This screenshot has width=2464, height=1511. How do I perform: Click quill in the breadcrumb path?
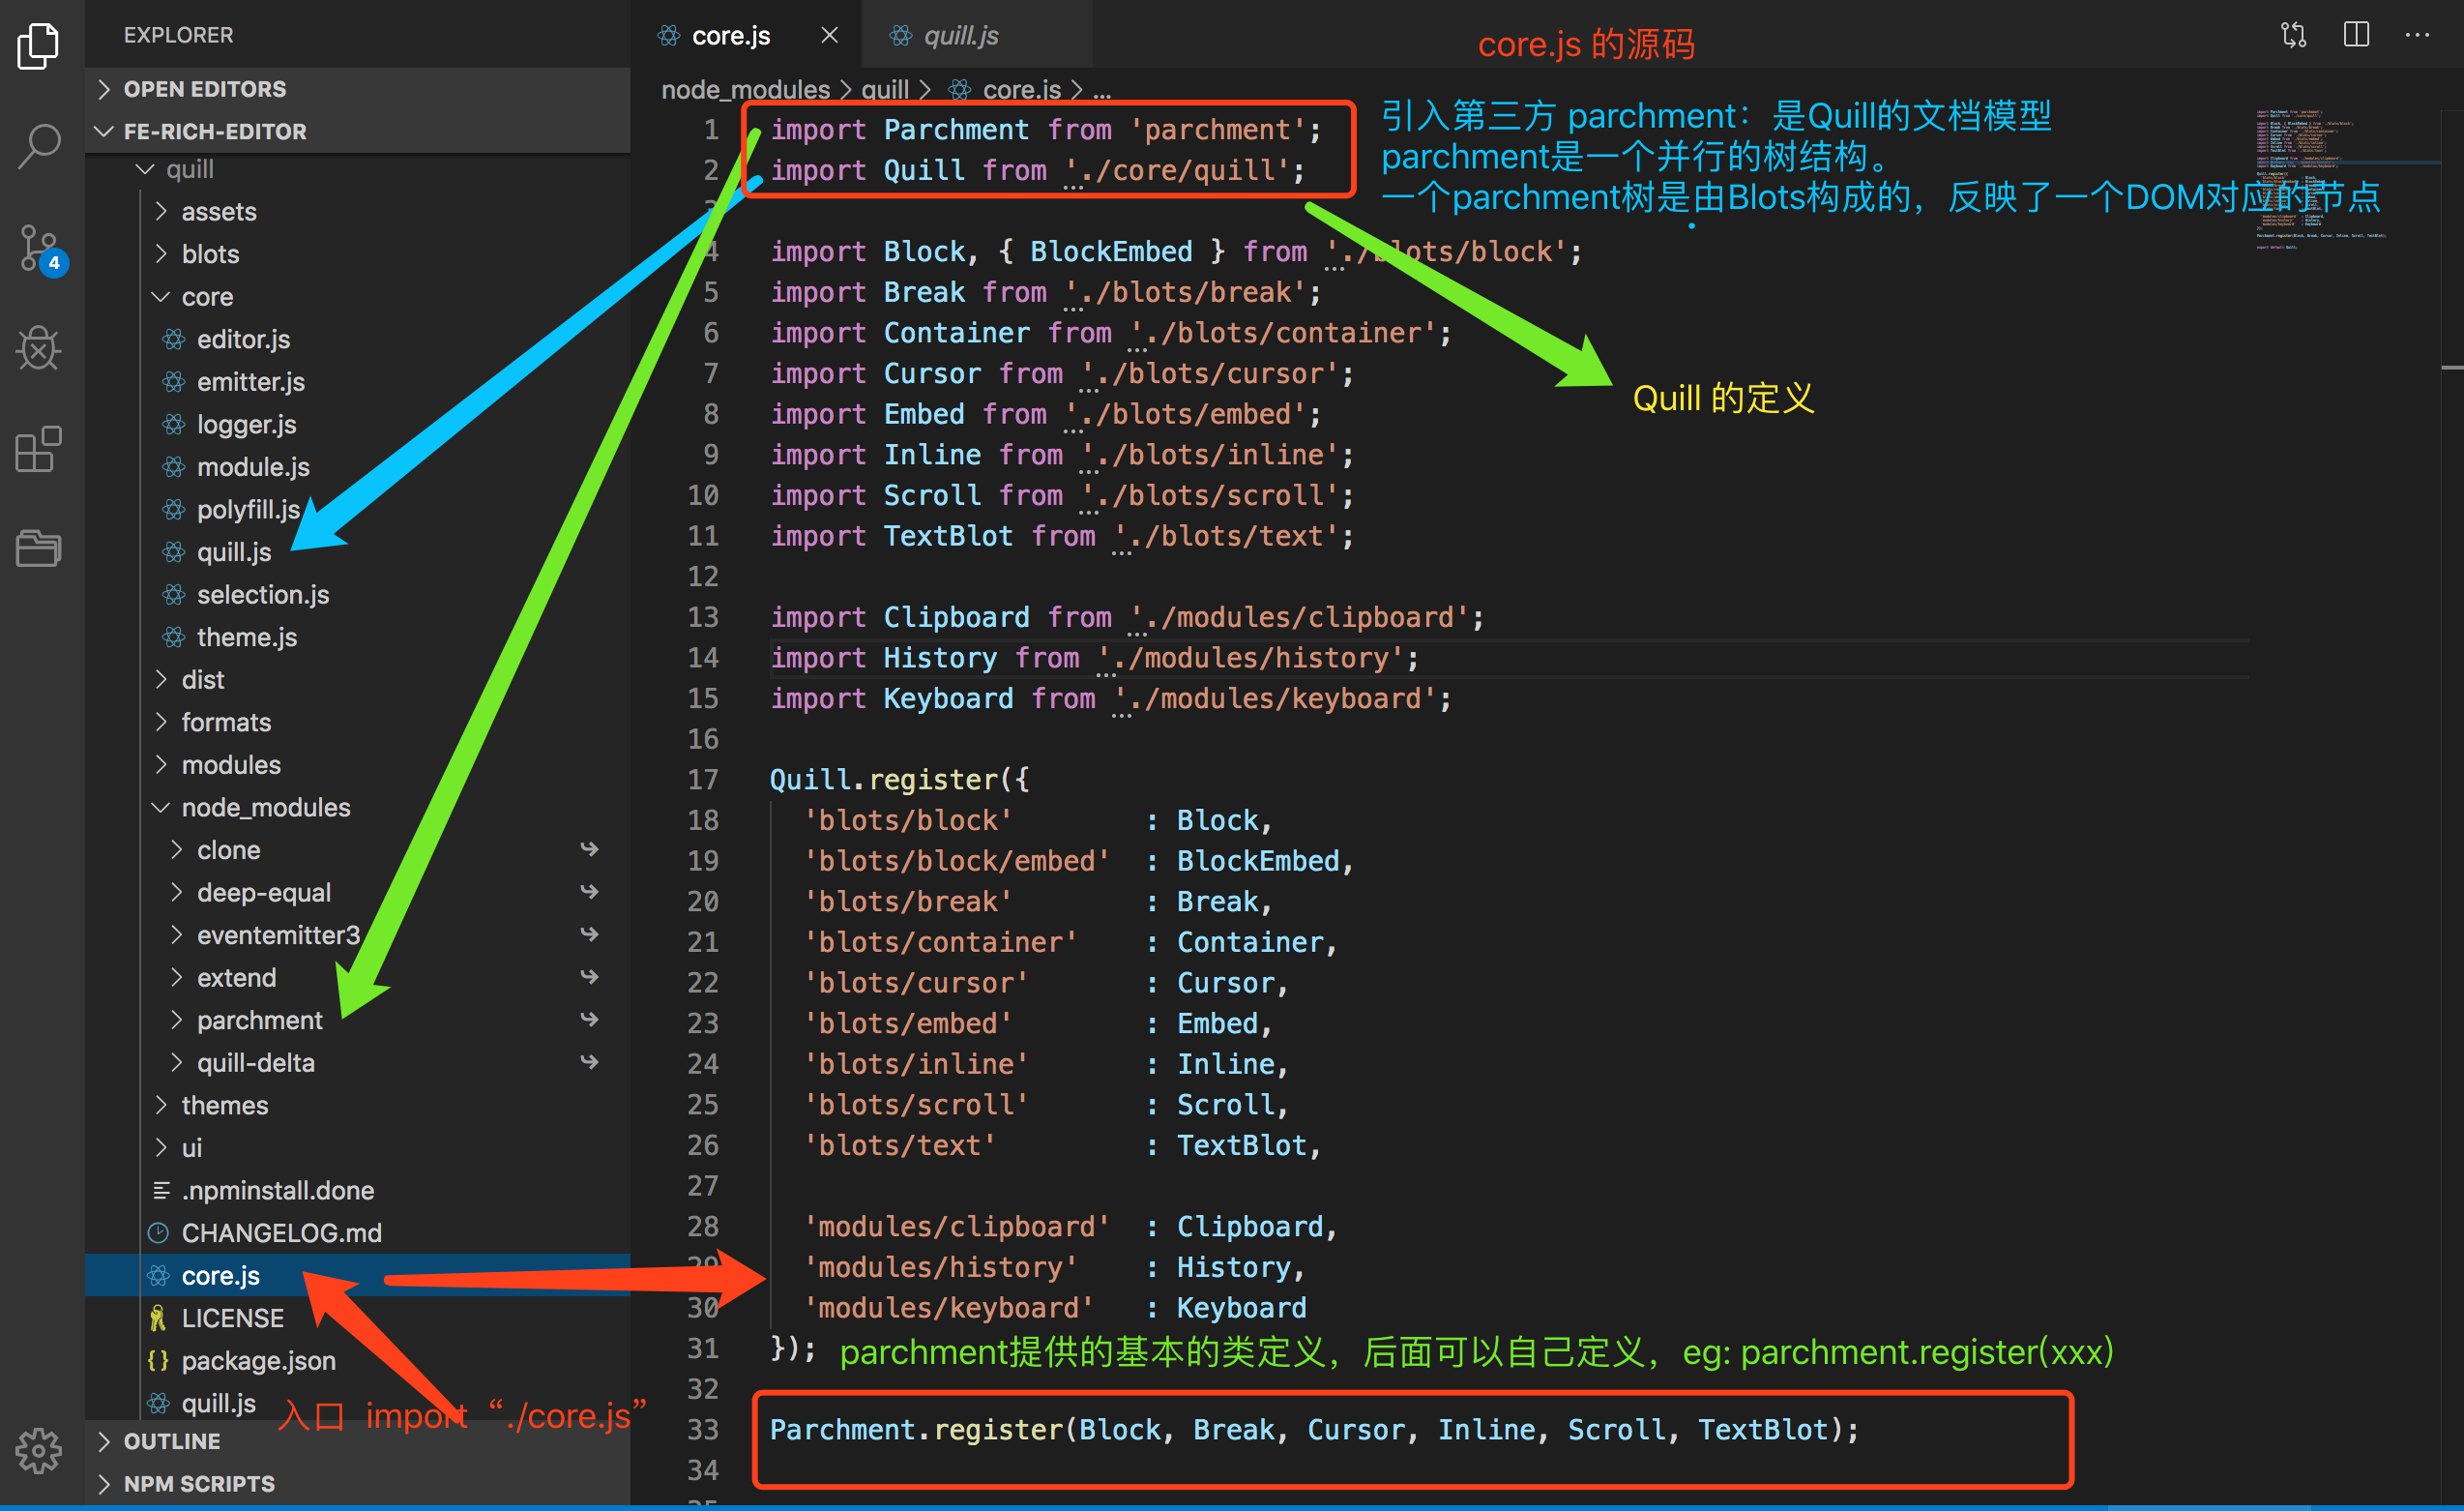tap(884, 90)
